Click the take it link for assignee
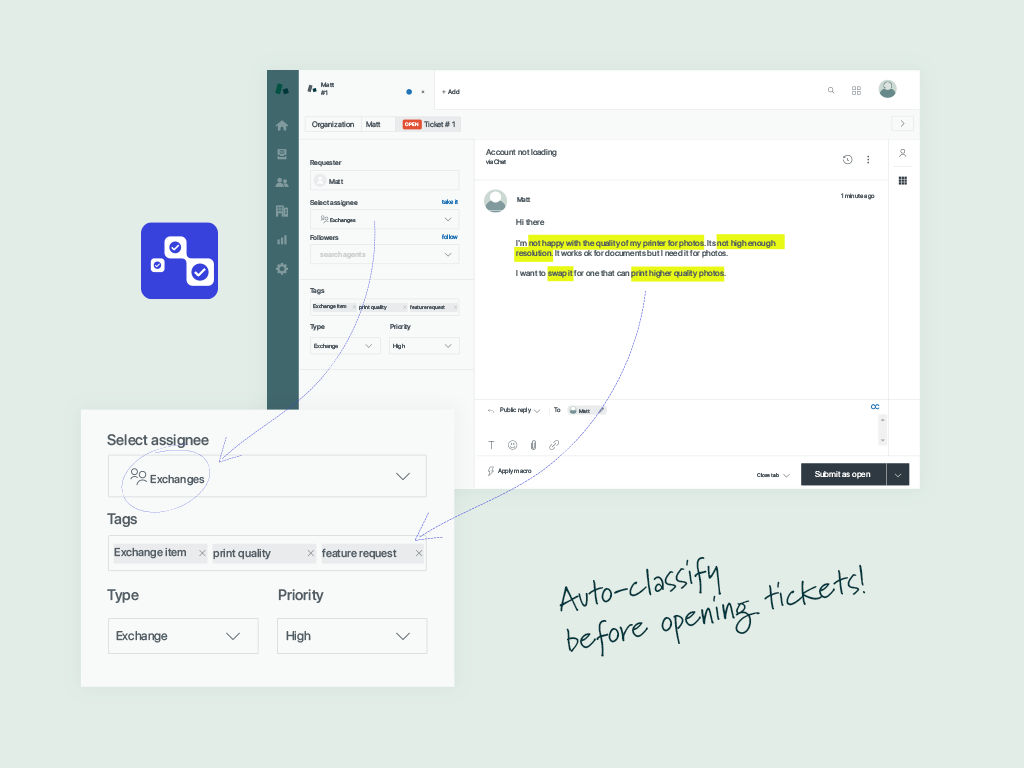Image resolution: width=1024 pixels, height=768 pixels. tap(450, 202)
